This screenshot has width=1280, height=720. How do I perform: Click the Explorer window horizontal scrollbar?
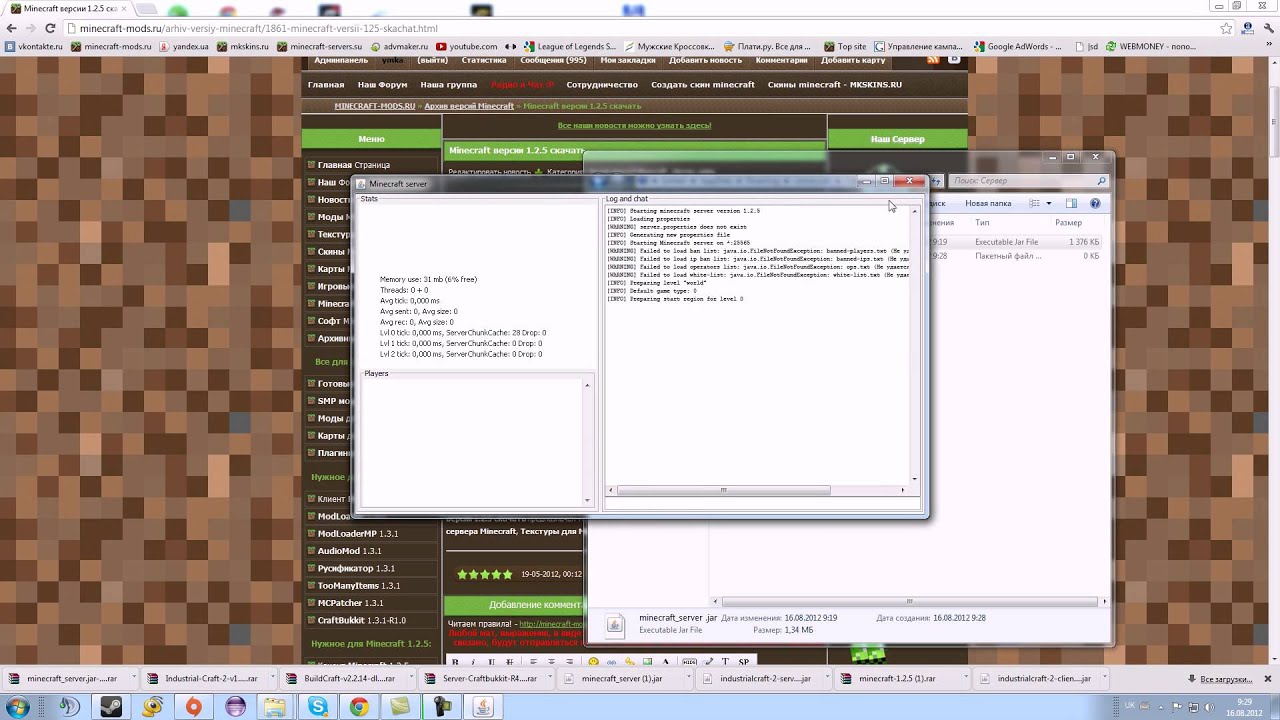pos(909,601)
